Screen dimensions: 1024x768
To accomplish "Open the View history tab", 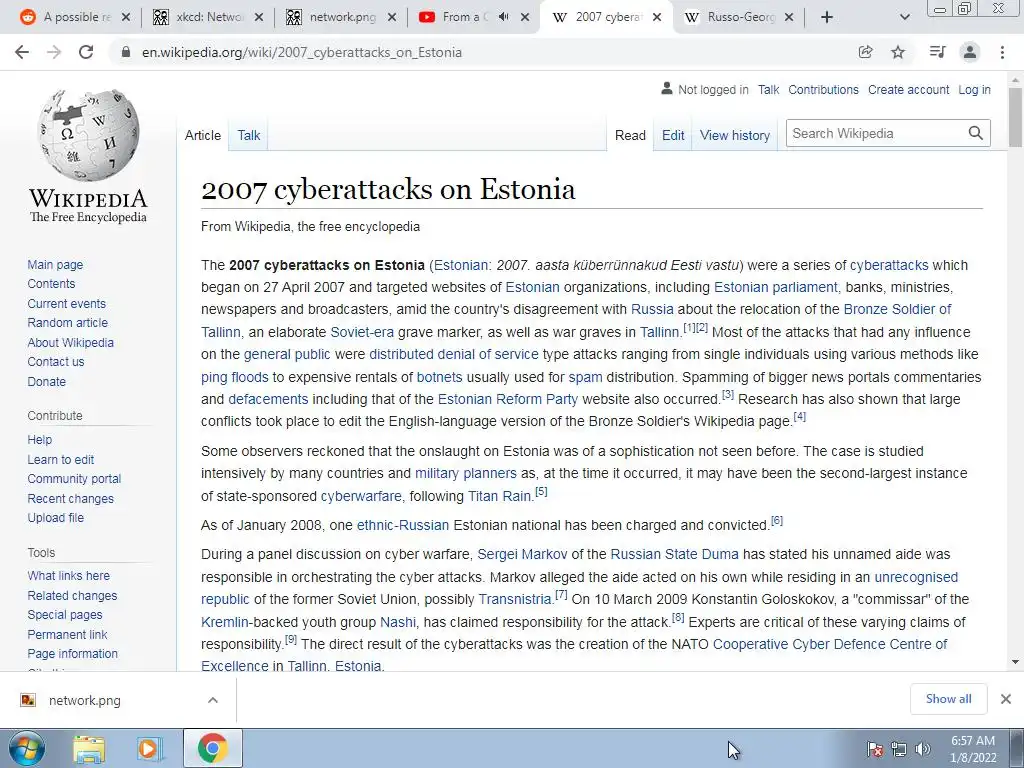I will [x=735, y=135].
